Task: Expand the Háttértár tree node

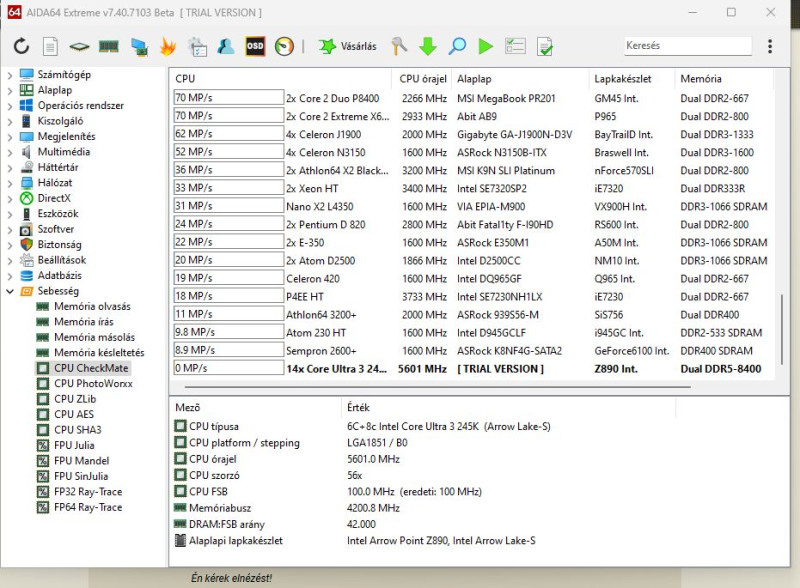Action: point(10,167)
